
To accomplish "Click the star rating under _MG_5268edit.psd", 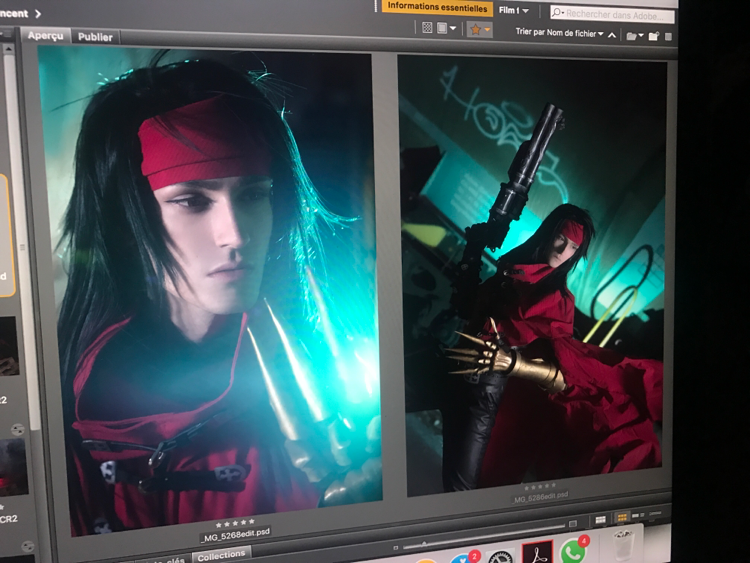I will click(x=235, y=523).
